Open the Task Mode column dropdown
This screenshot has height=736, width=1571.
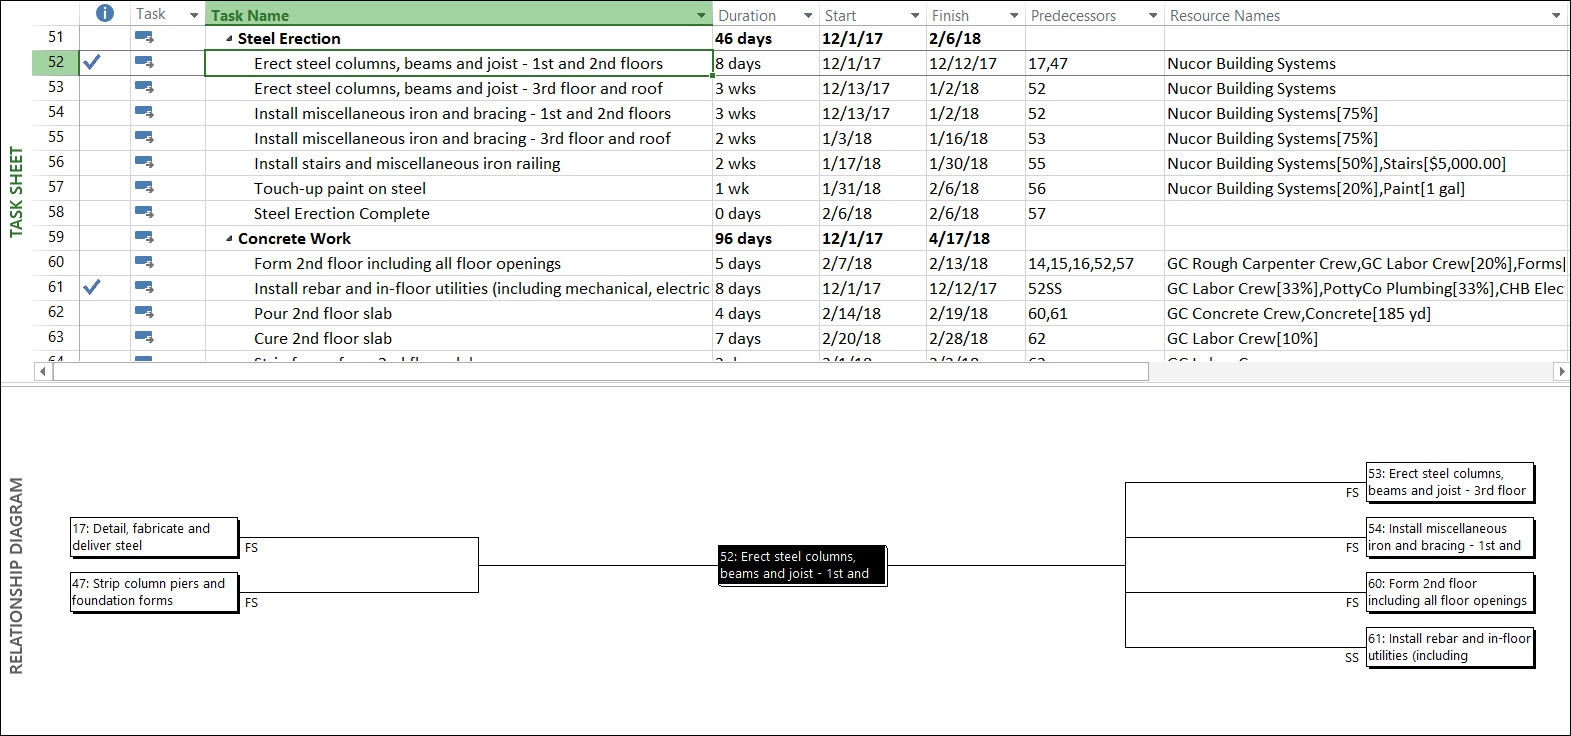click(x=194, y=15)
